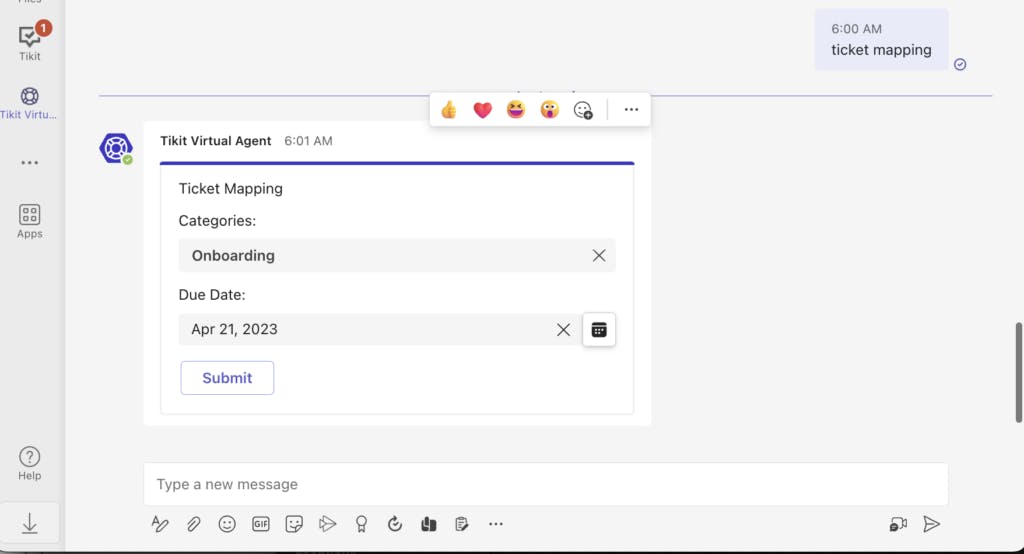Image resolution: width=1024 pixels, height=554 pixels.
Task: Click the Ticket Mapping card title
Action: (231, 189)
